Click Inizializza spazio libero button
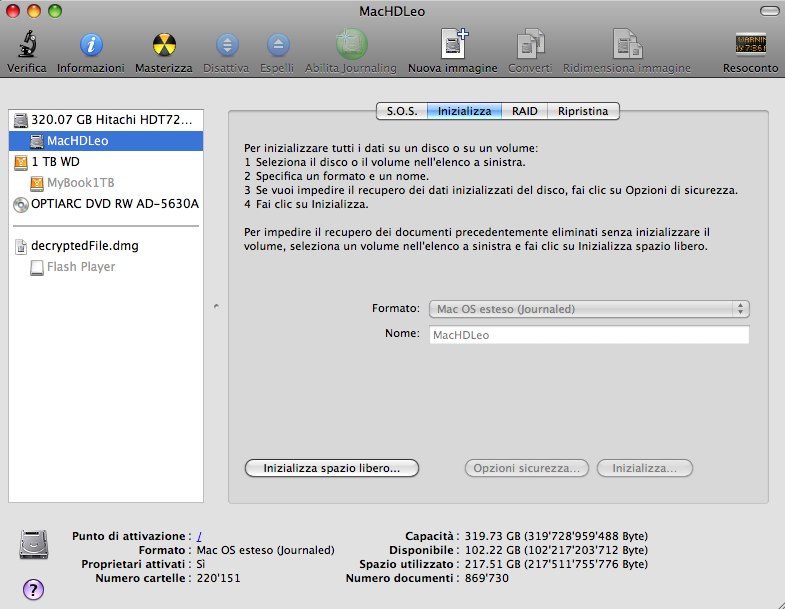 pos(331,468)
